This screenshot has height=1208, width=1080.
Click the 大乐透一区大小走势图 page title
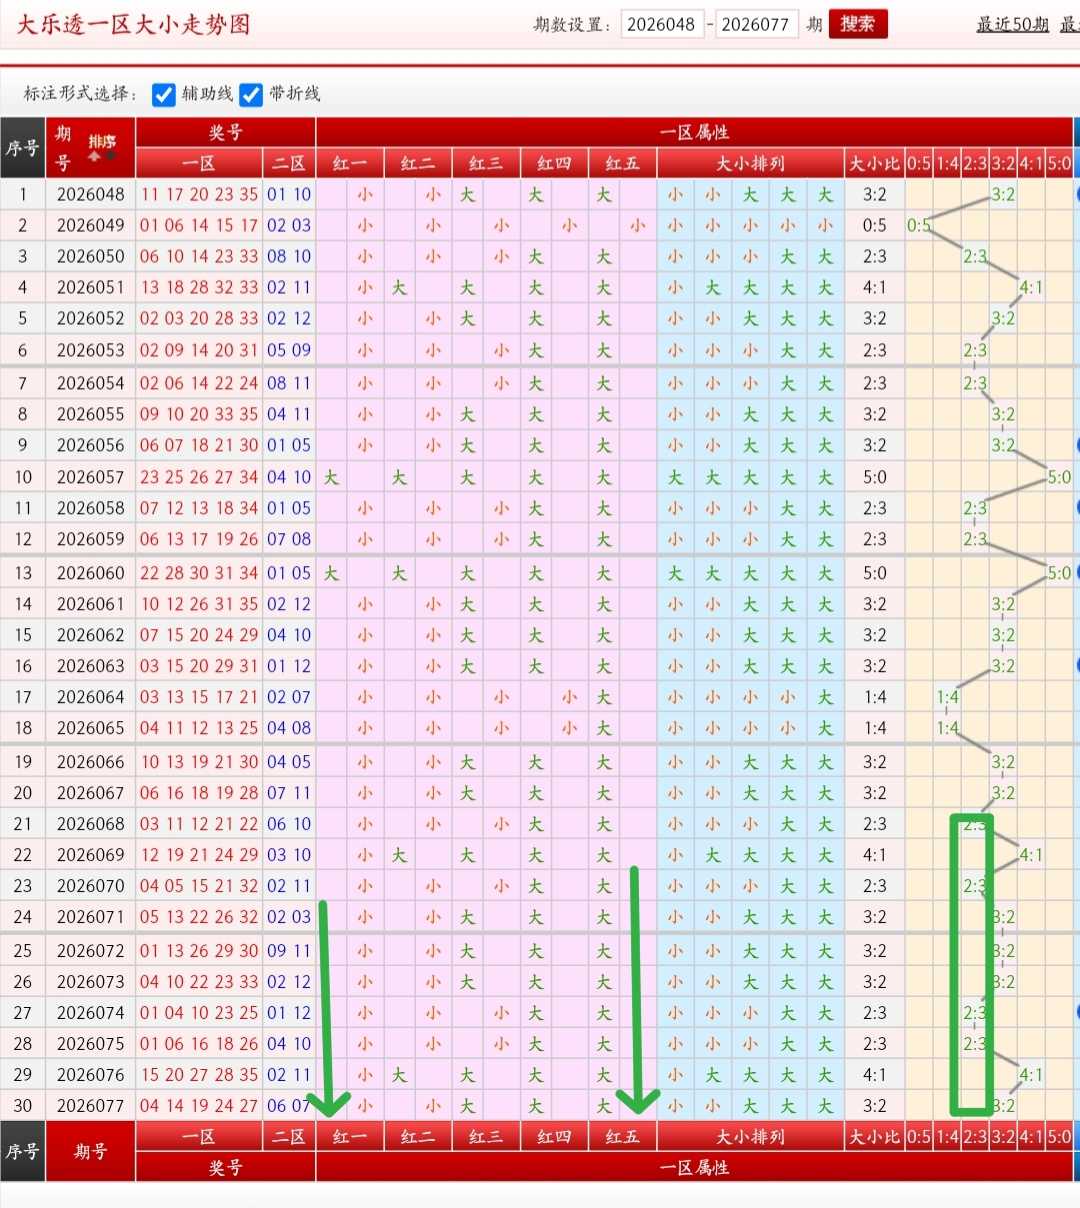coord(133,24)
